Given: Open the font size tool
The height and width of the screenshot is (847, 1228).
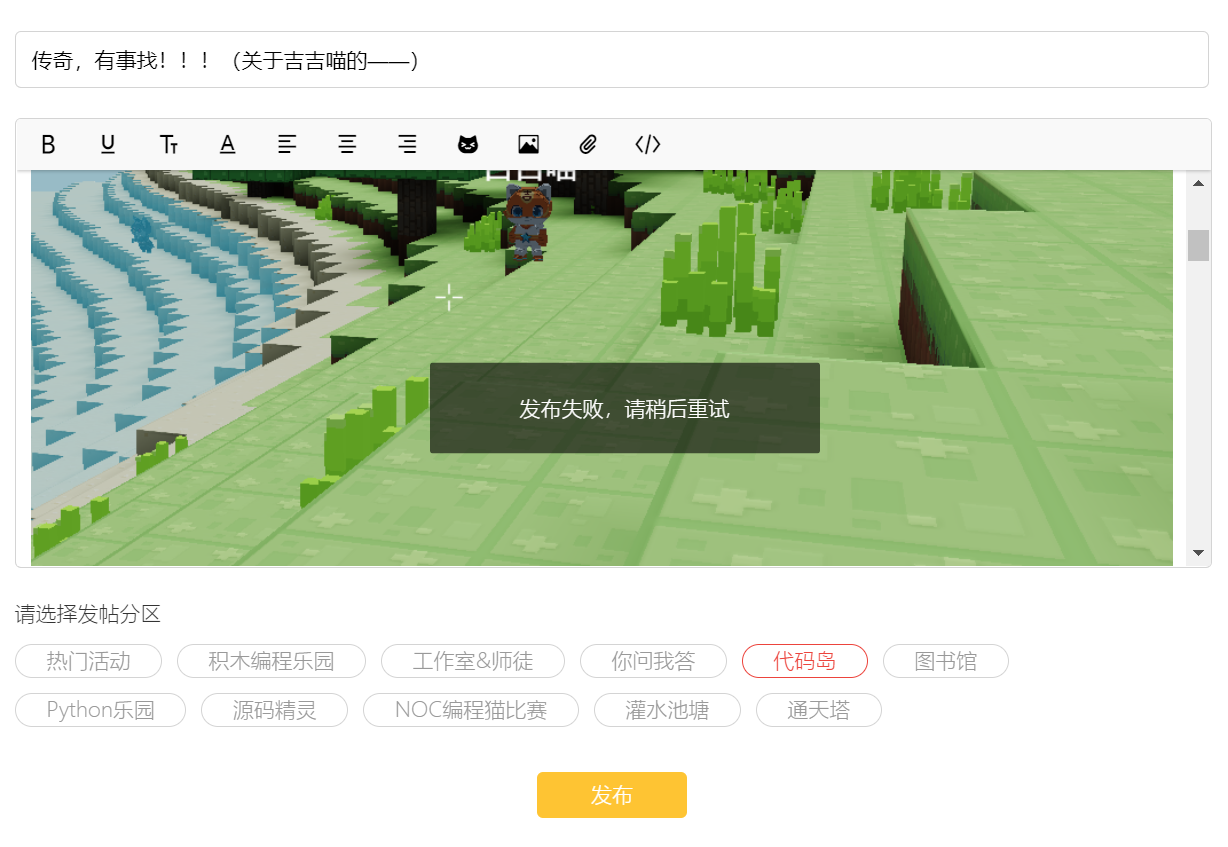Looking at the screenshot, I should pos(168,144).
